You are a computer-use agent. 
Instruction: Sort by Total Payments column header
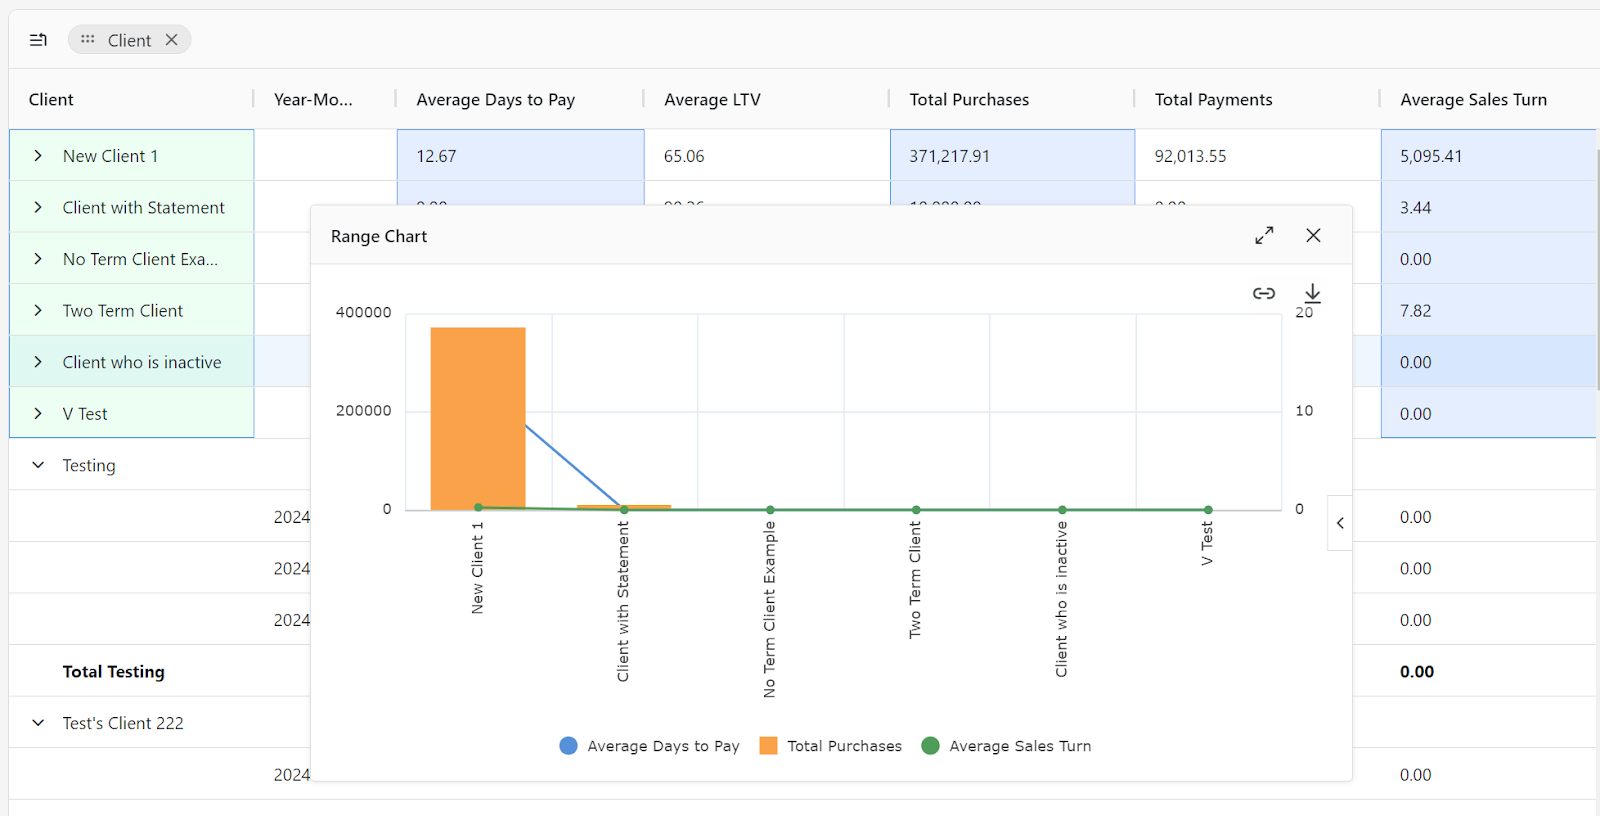pyautogui.click(x=1213, y=99)
